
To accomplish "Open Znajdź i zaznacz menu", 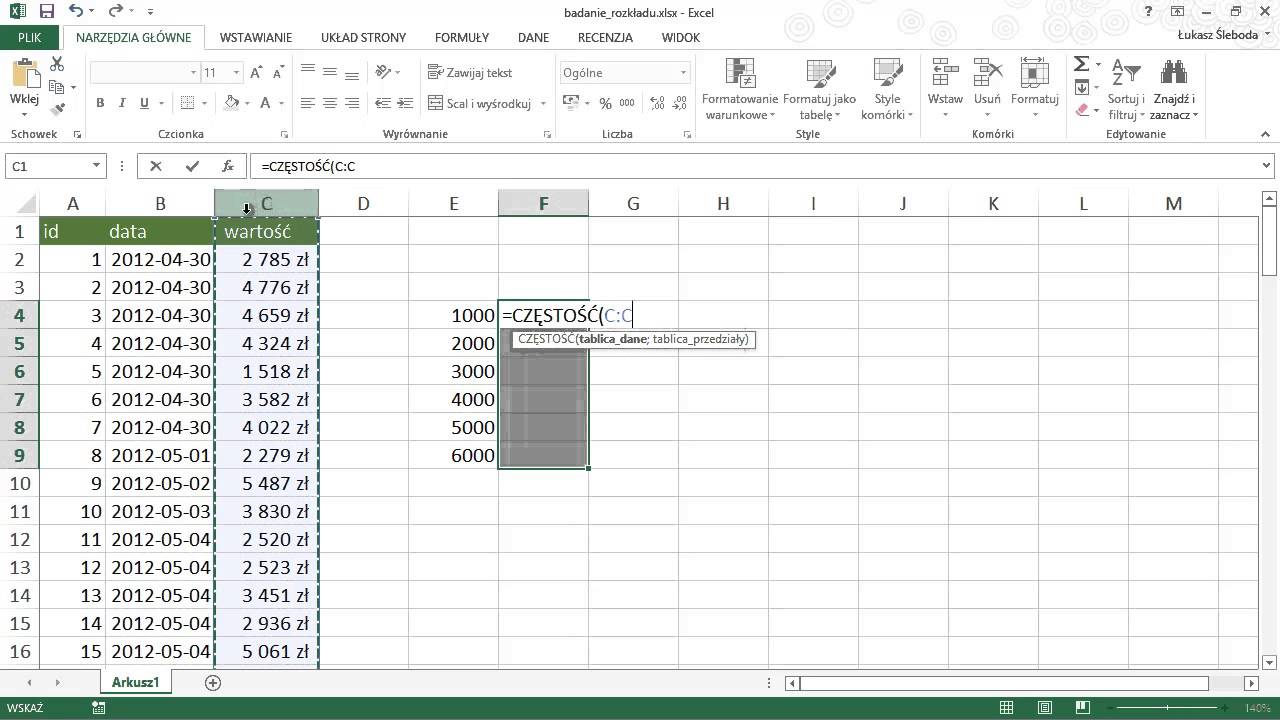I will (1174, 90).
